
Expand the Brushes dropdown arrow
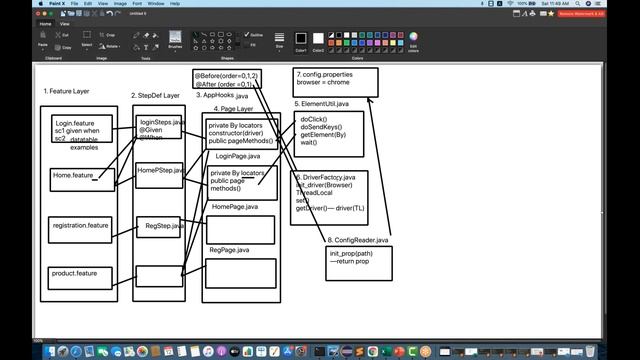pos(175,51)
